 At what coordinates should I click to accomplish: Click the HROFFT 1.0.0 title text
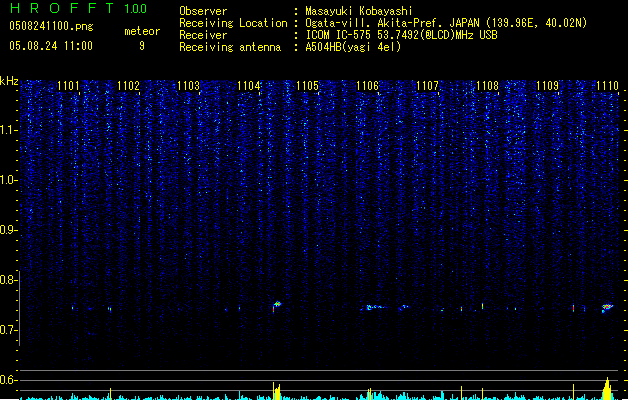[x=78, y=8]
